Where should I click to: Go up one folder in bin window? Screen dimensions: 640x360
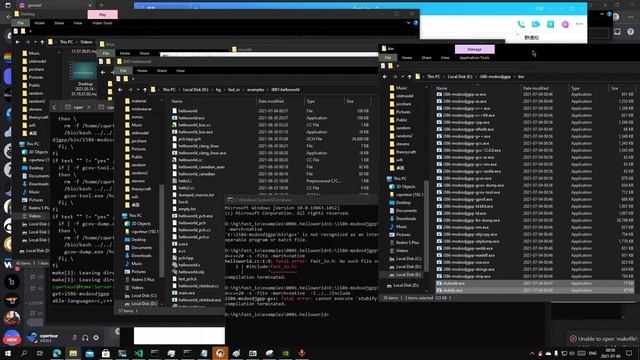409,77
